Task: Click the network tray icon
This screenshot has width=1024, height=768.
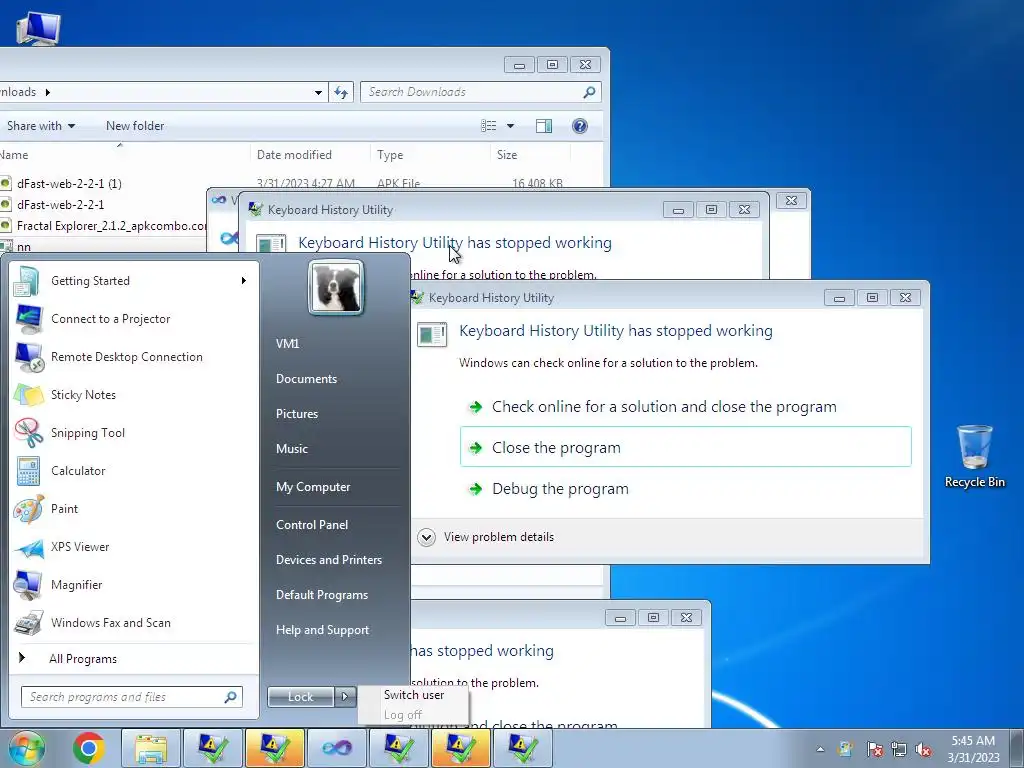Action: (x=899, y=749)
